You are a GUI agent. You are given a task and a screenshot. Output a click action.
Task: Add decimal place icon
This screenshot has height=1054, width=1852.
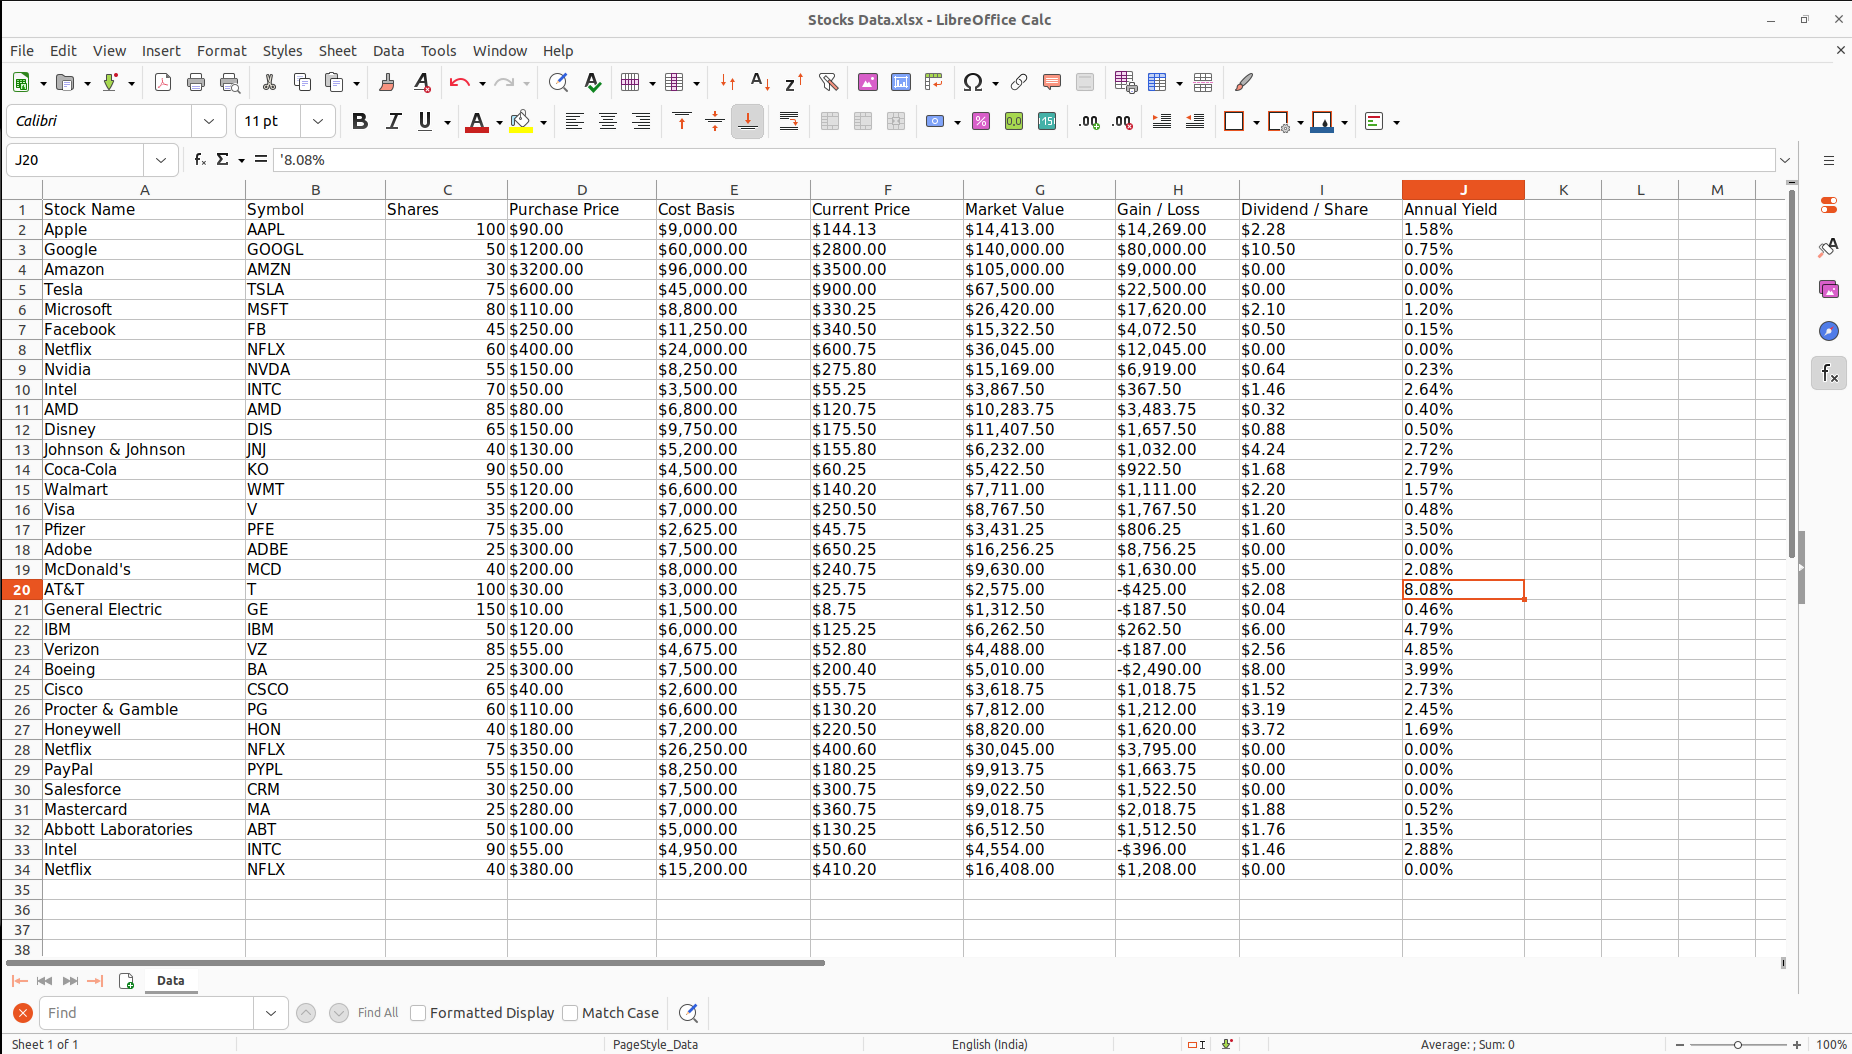1089,121
